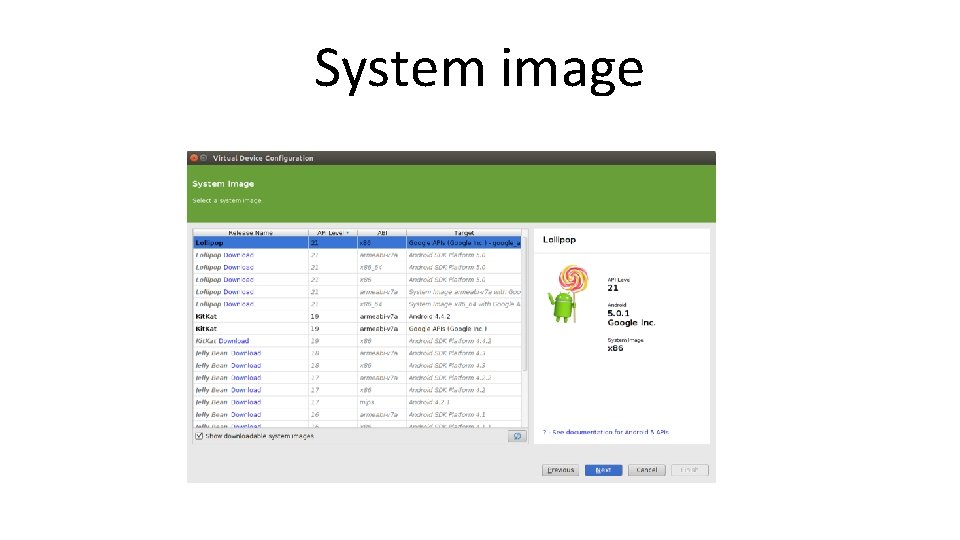Download Jelly Bean API 18 armeabi-v7a image
960x540 pixels.
[x=246, y=353]
